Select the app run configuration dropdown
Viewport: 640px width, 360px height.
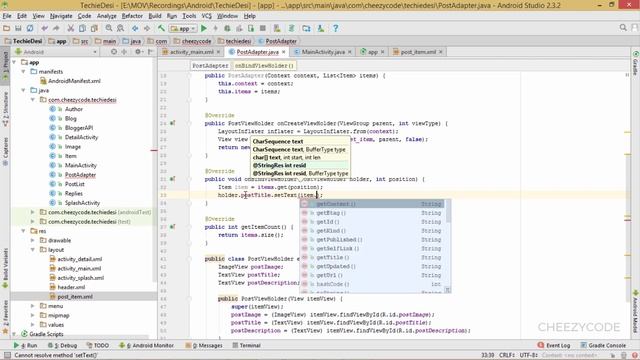coord(183,29)
